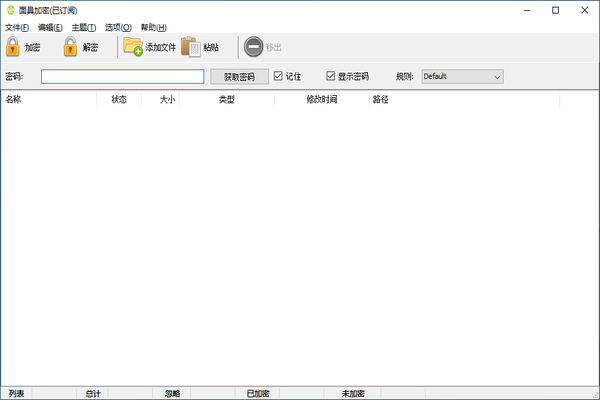Click the 解密 decrypt unlock icon
The image size is (600, 400).
coord(70,47)
